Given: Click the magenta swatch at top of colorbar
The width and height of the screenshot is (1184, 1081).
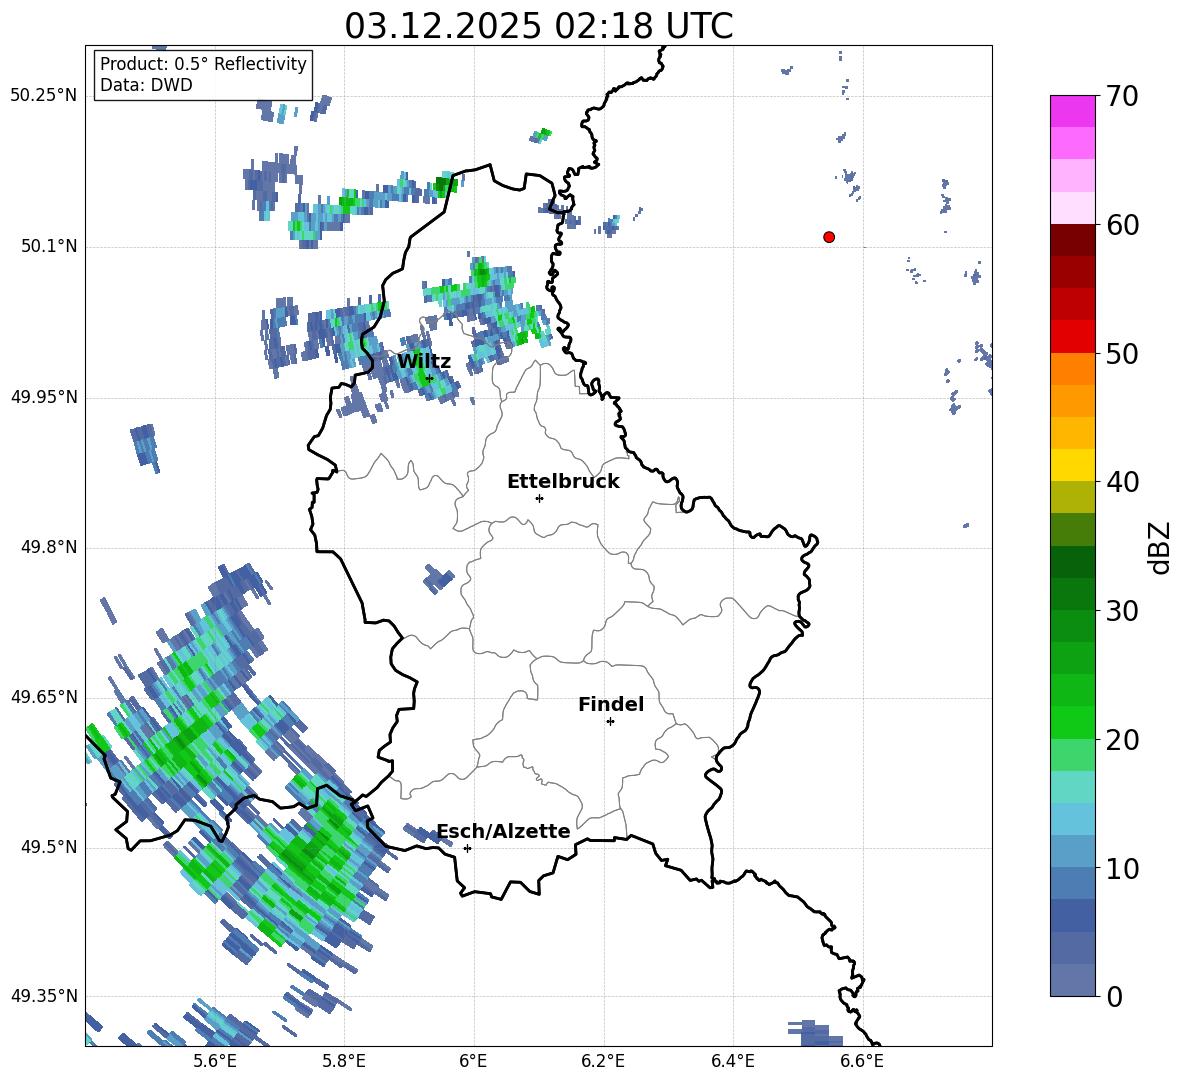Looking at the screenshot, I should pos(1073,111).
